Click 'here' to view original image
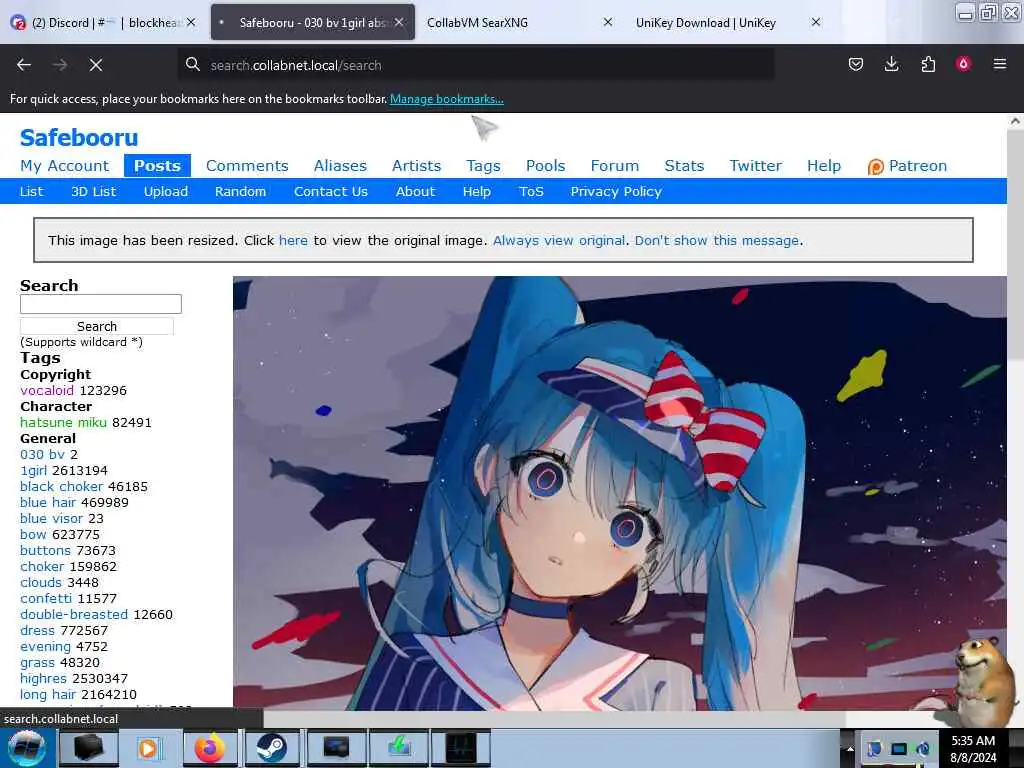The height and width of the screenshot is (768, 1024). coord(293,240)
